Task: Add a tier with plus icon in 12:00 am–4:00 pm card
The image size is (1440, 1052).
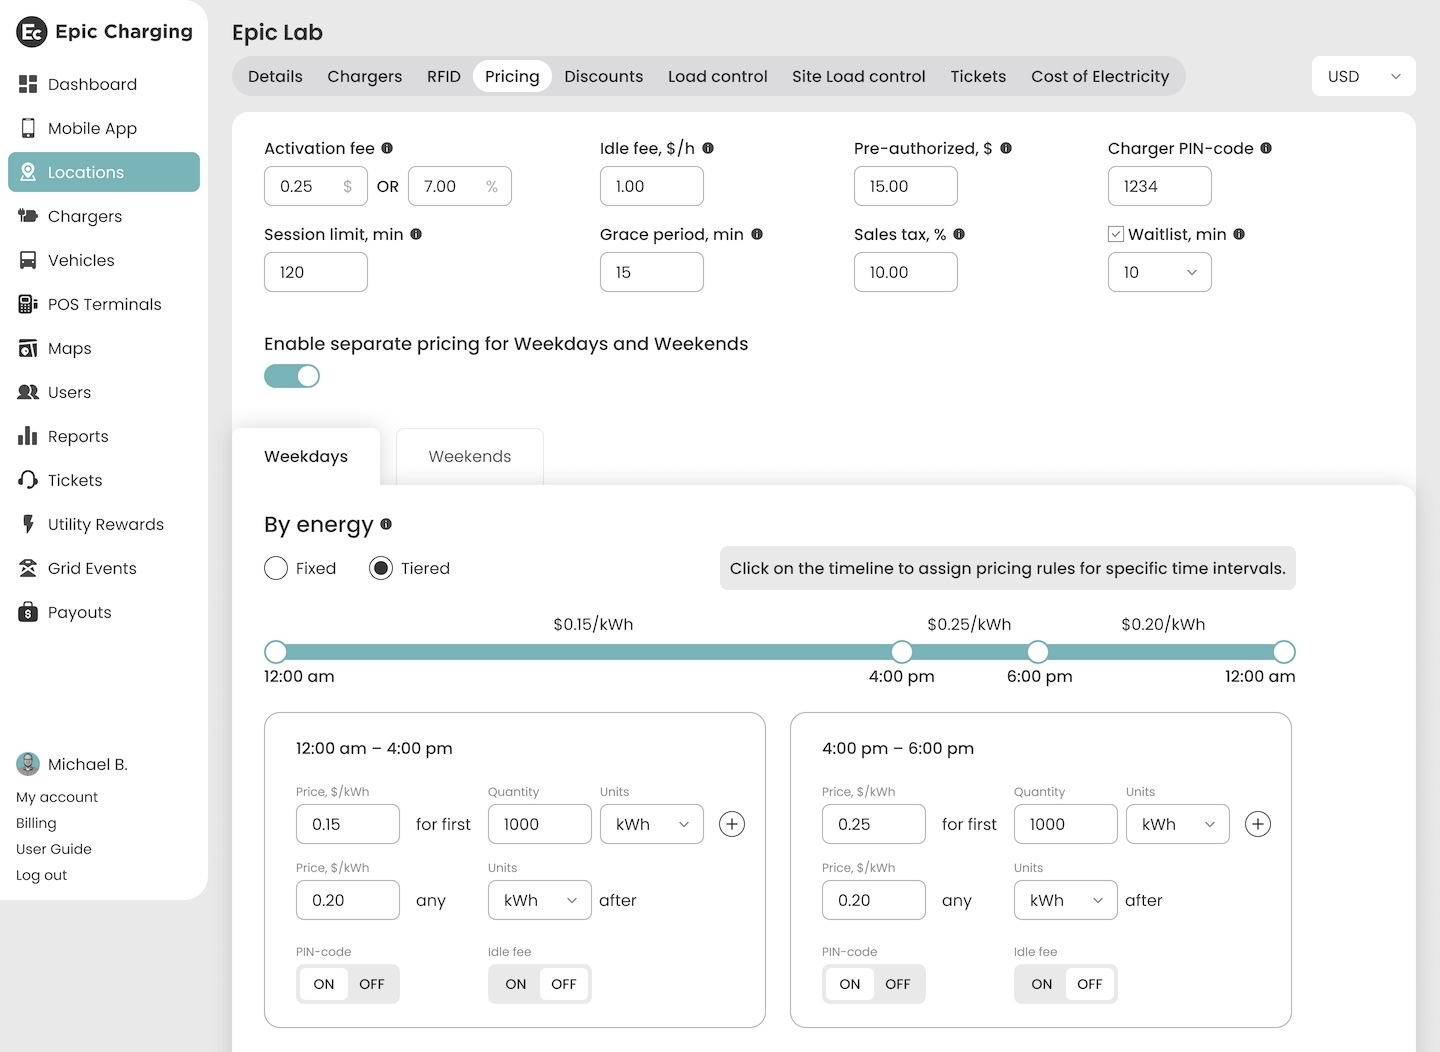Action: [x=732, y=824]
